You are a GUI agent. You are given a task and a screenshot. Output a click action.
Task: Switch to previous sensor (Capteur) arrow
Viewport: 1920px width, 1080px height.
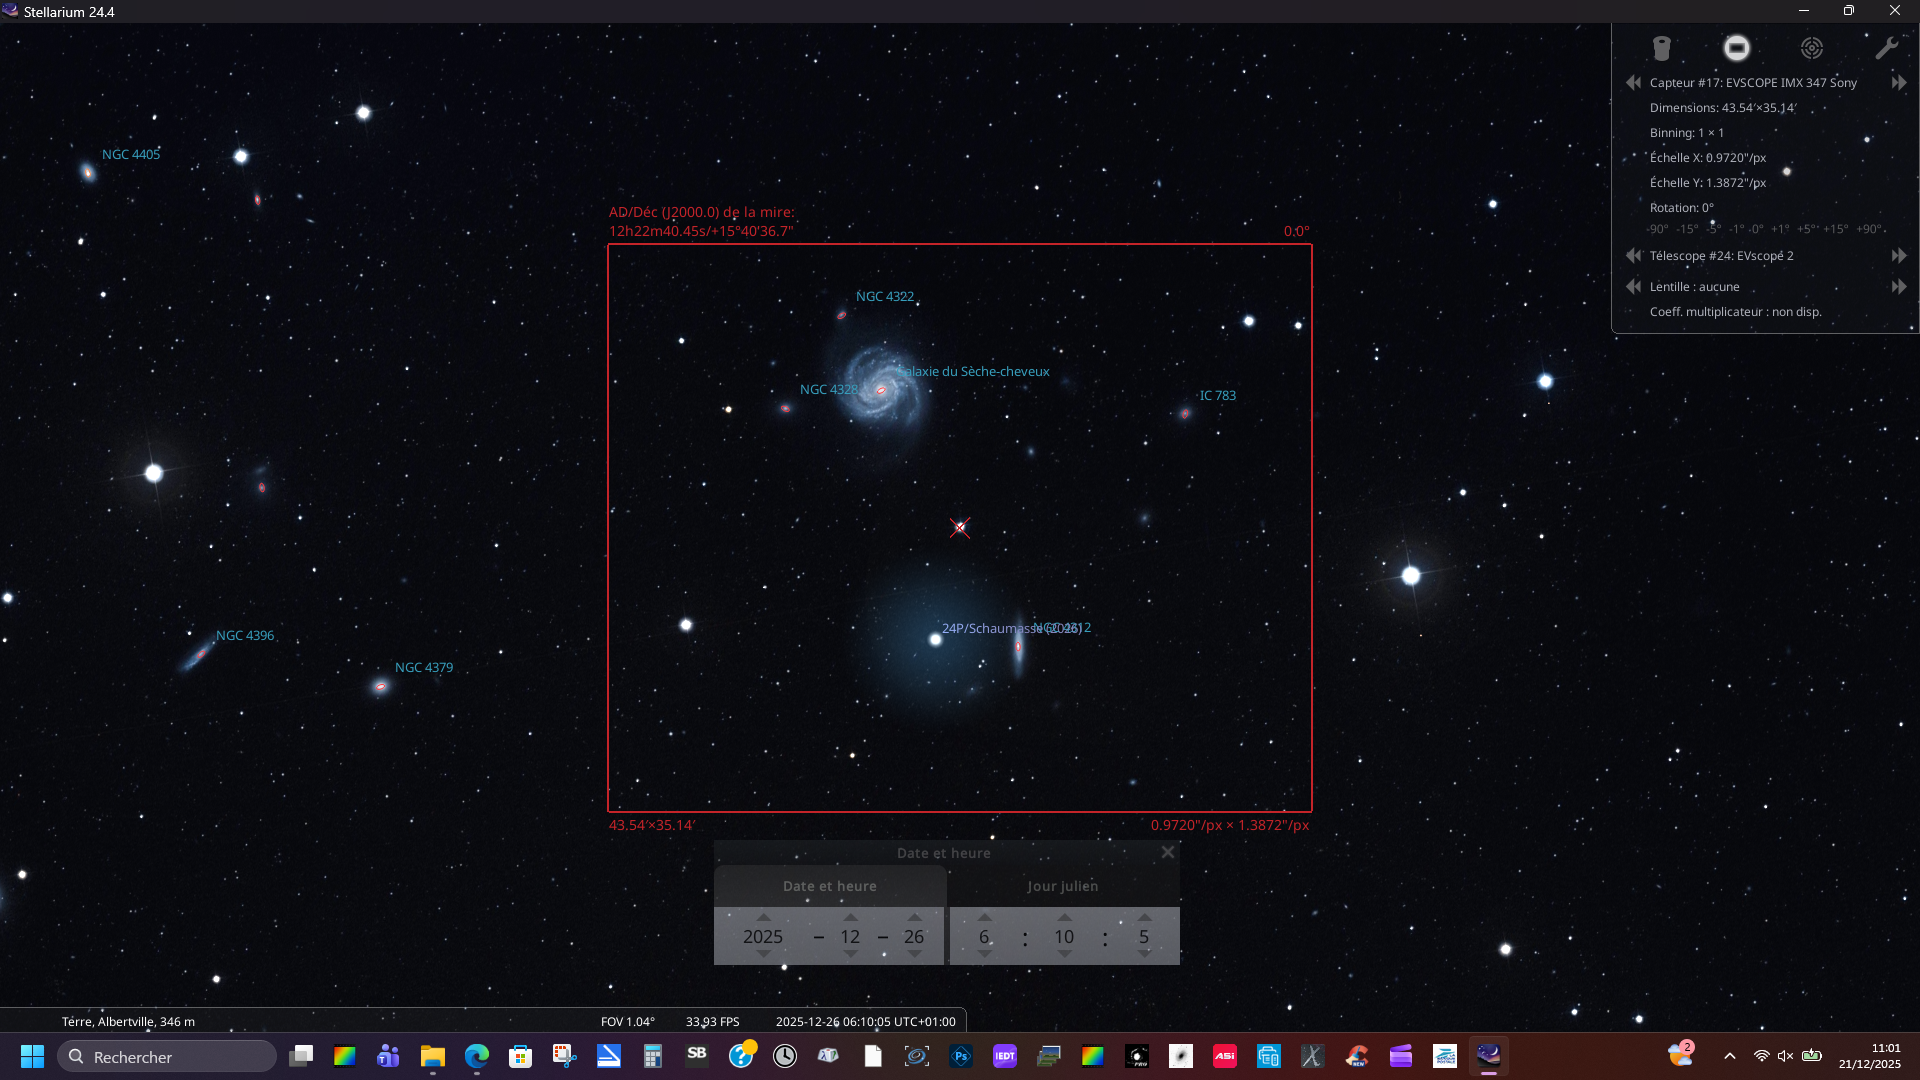(1633, 83)
